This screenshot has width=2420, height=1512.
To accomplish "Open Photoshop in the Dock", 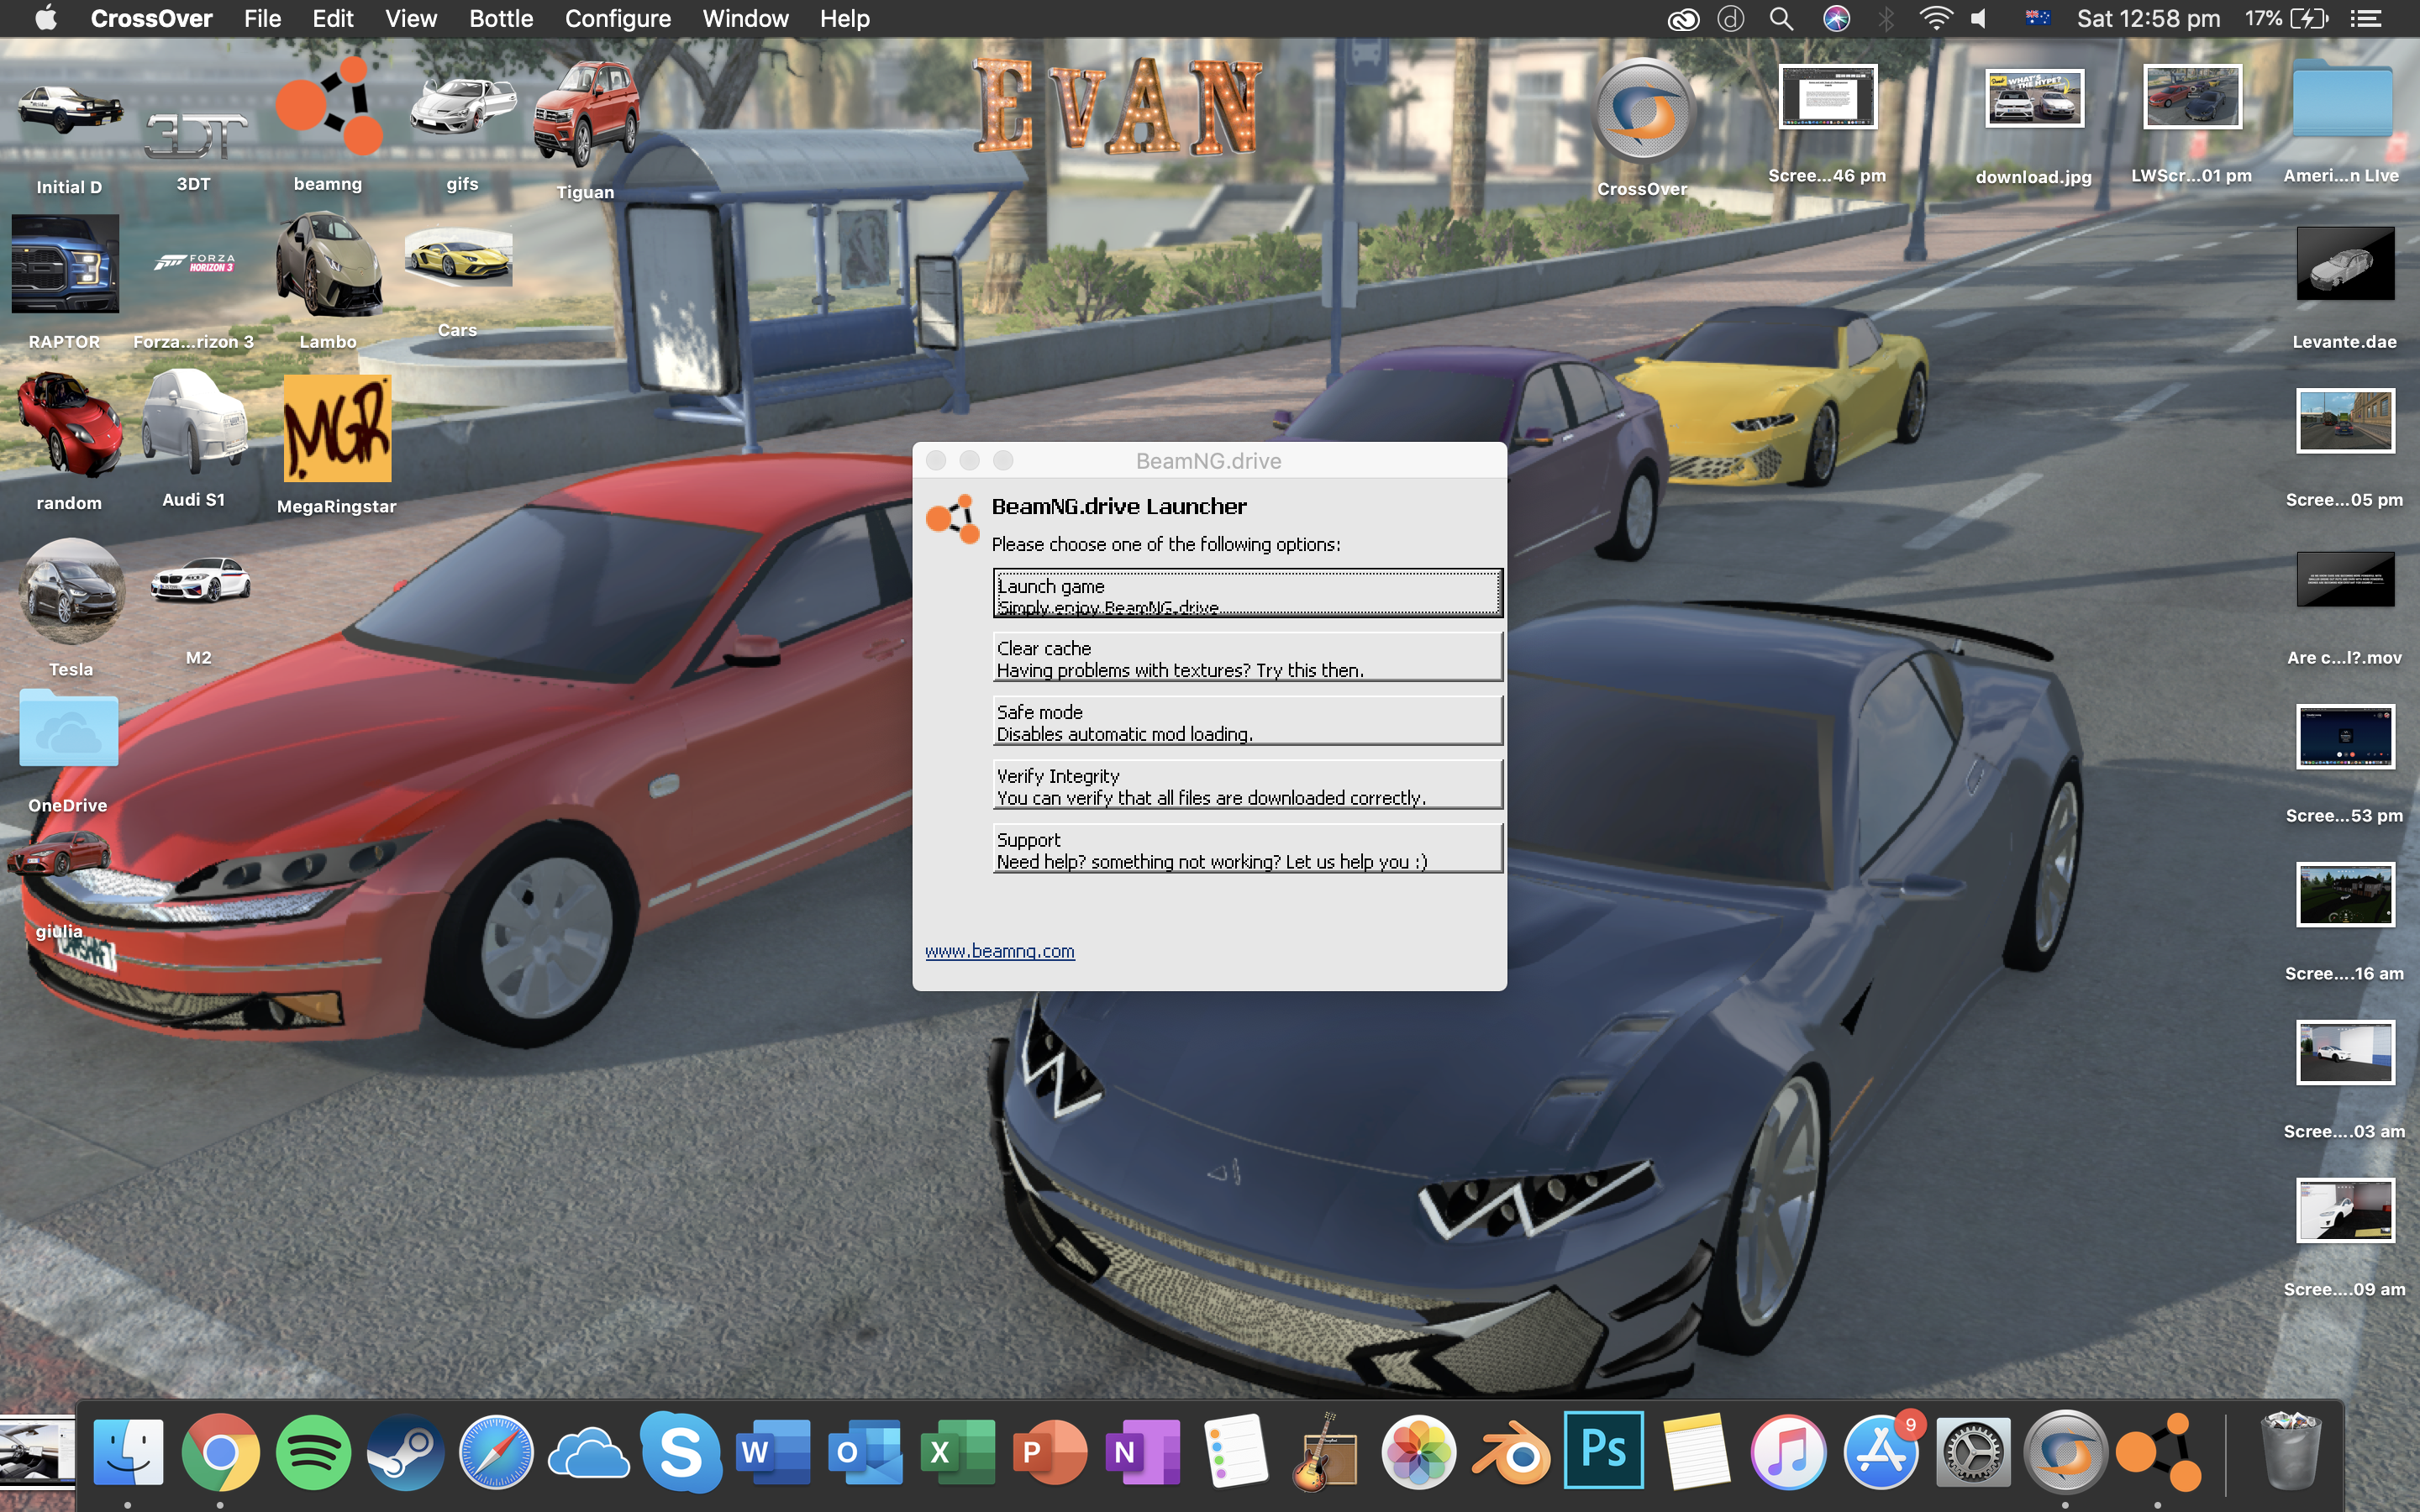I will [1603, 1450].
